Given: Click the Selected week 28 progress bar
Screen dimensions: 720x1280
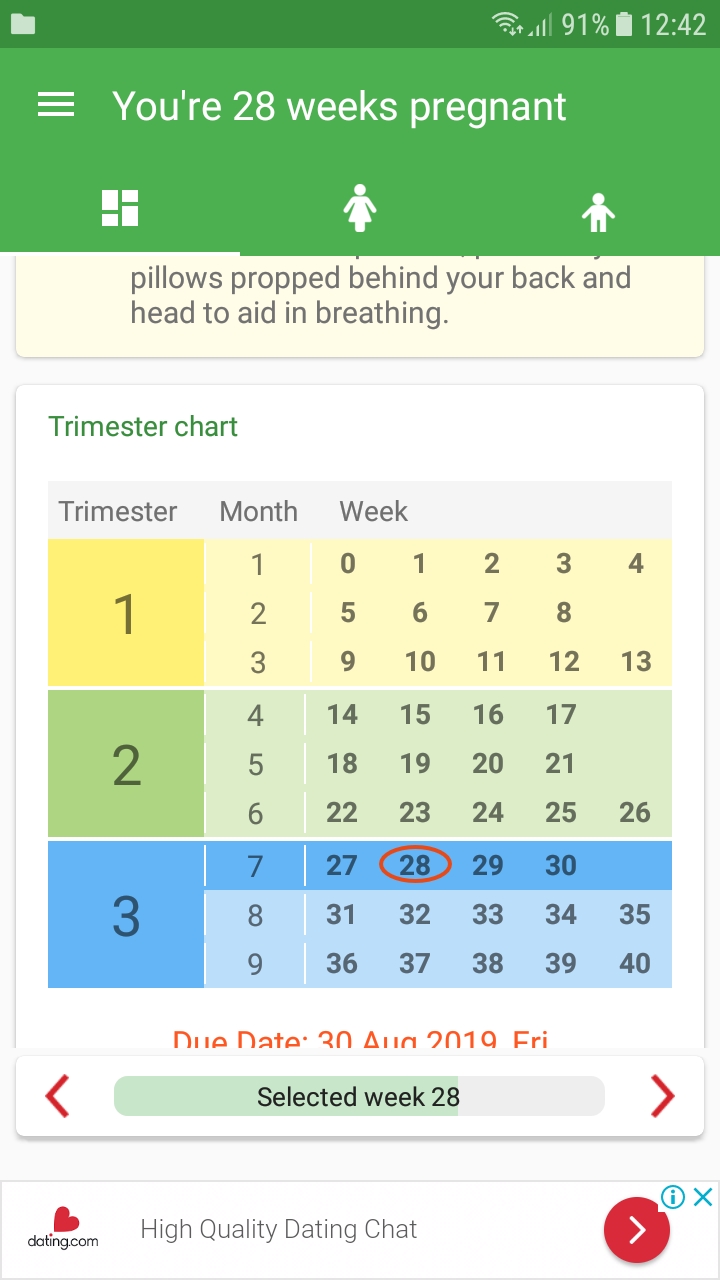Looking at the screenshot, I should pos(359,1096).
